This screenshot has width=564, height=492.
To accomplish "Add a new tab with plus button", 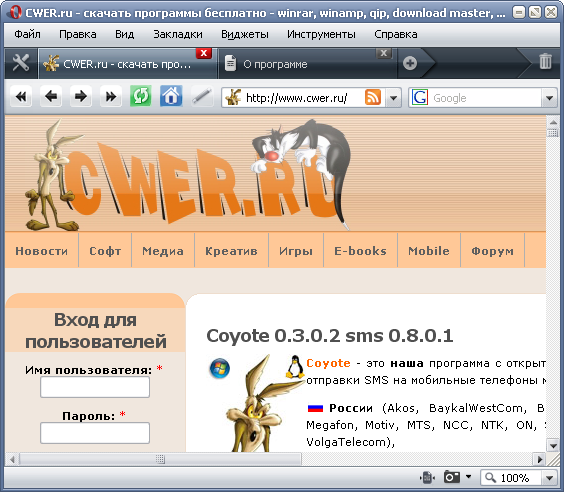I will (x=410, y=63).
